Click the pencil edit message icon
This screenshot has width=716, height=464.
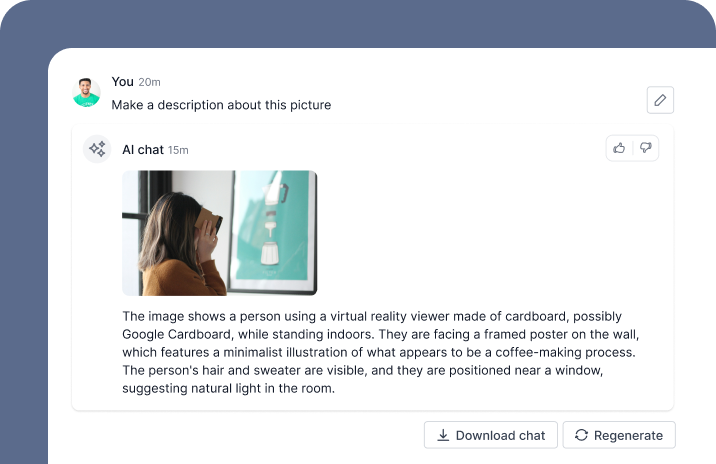coord(660,100)
